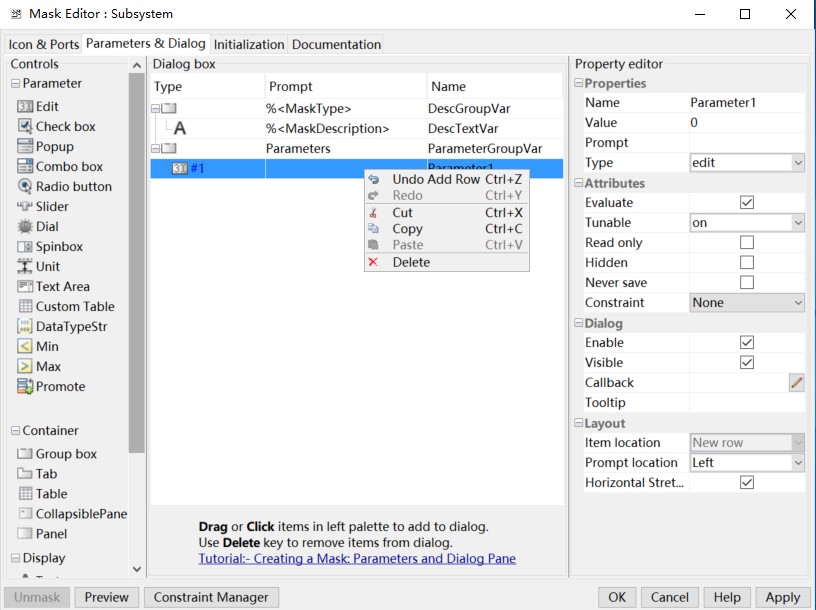Click the Cut scissors icon in context menu
The image size is (816, 610).
[373, 212]
